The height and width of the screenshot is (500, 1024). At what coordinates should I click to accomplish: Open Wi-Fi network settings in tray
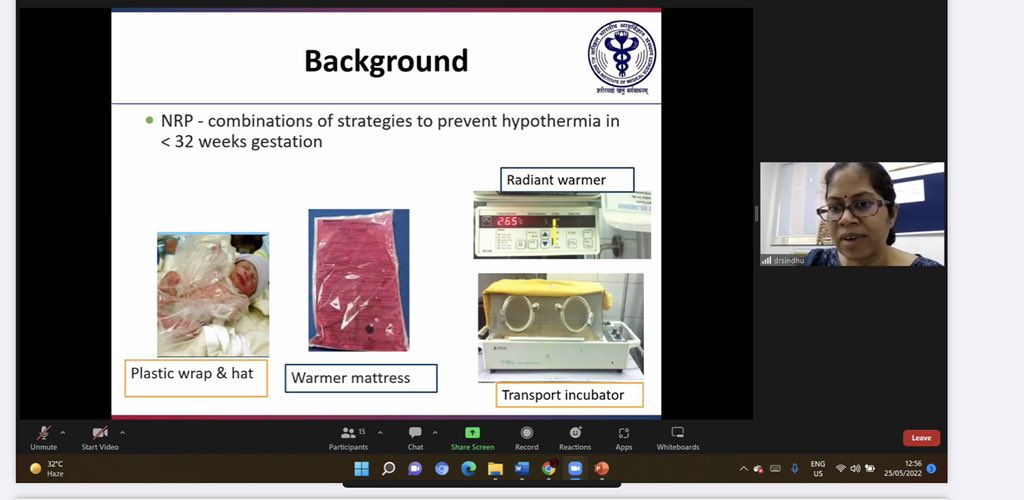click(x=841, y=469)
